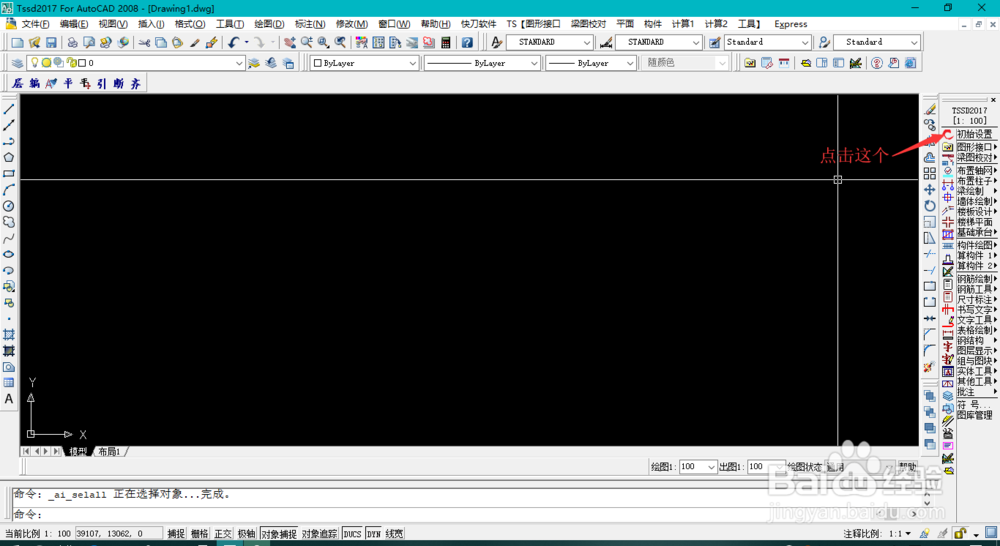Select the Rectangle draw tool
This screenshot has width=1000, height=546.
pos(9,173)
